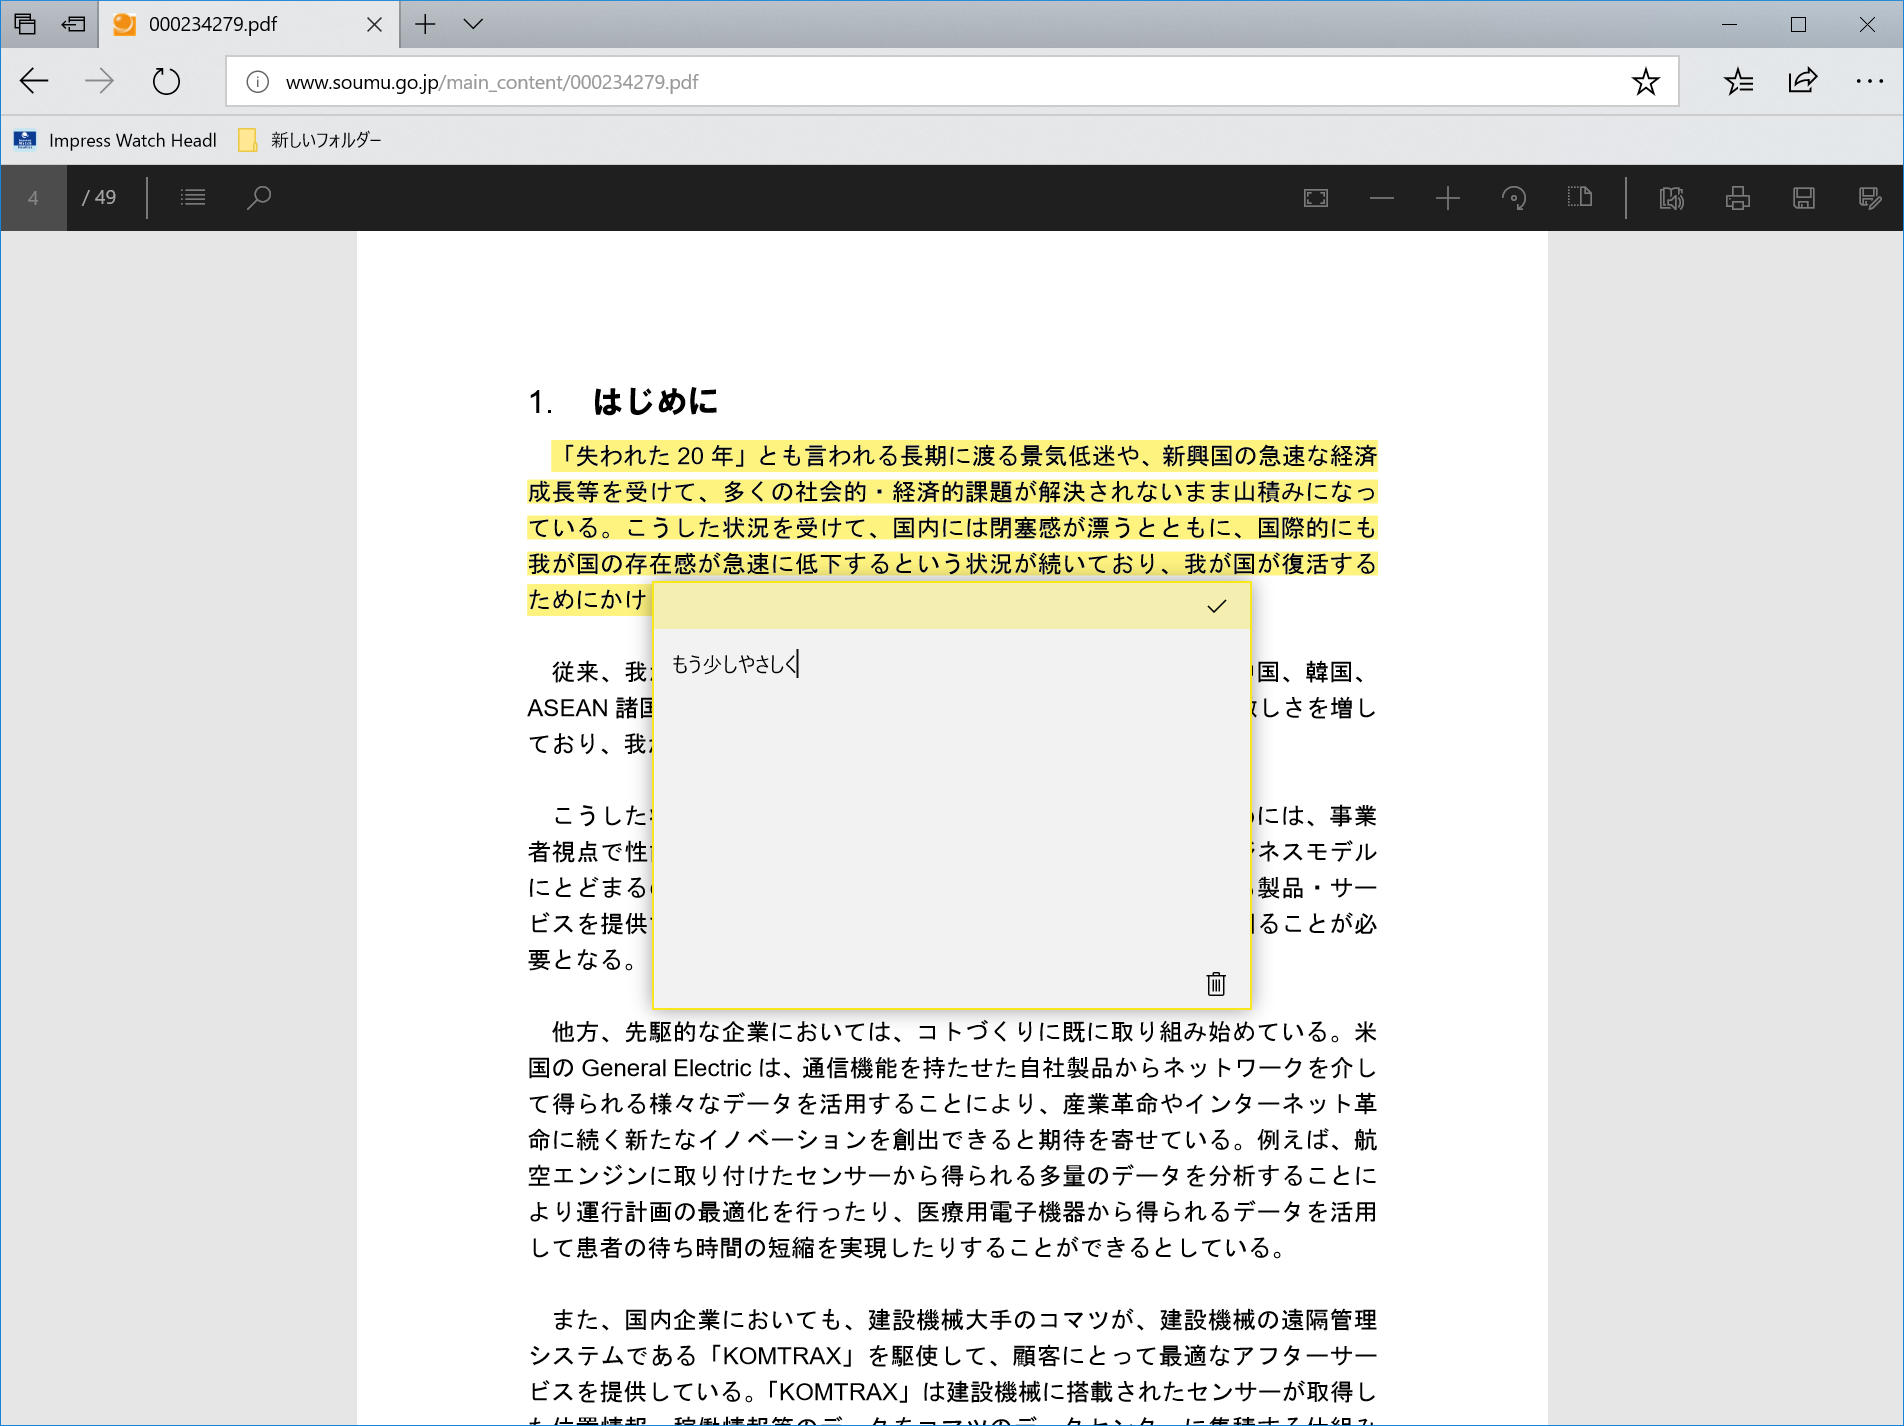The image size is (1904, 1426).
Task: Open the table of contents panel
Action: pyautogui.click(x=193, y=197)
